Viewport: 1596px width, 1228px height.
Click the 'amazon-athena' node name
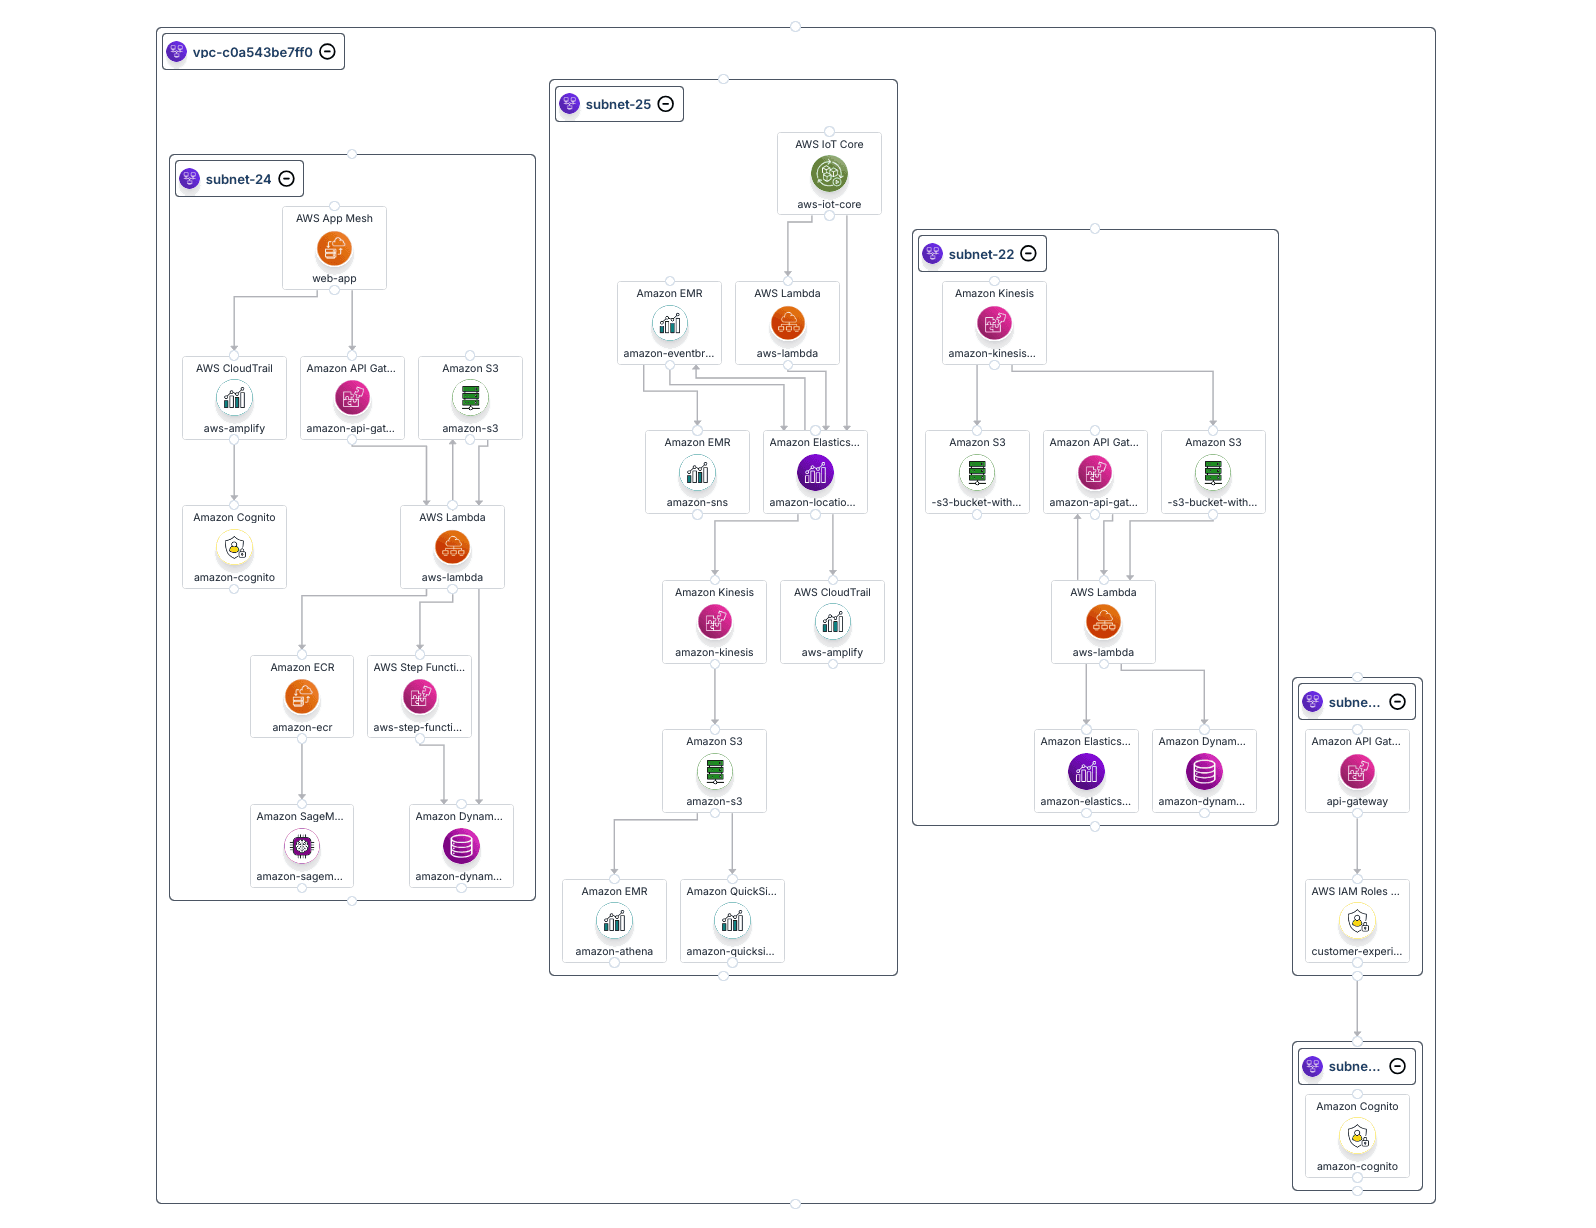(614, 952)
